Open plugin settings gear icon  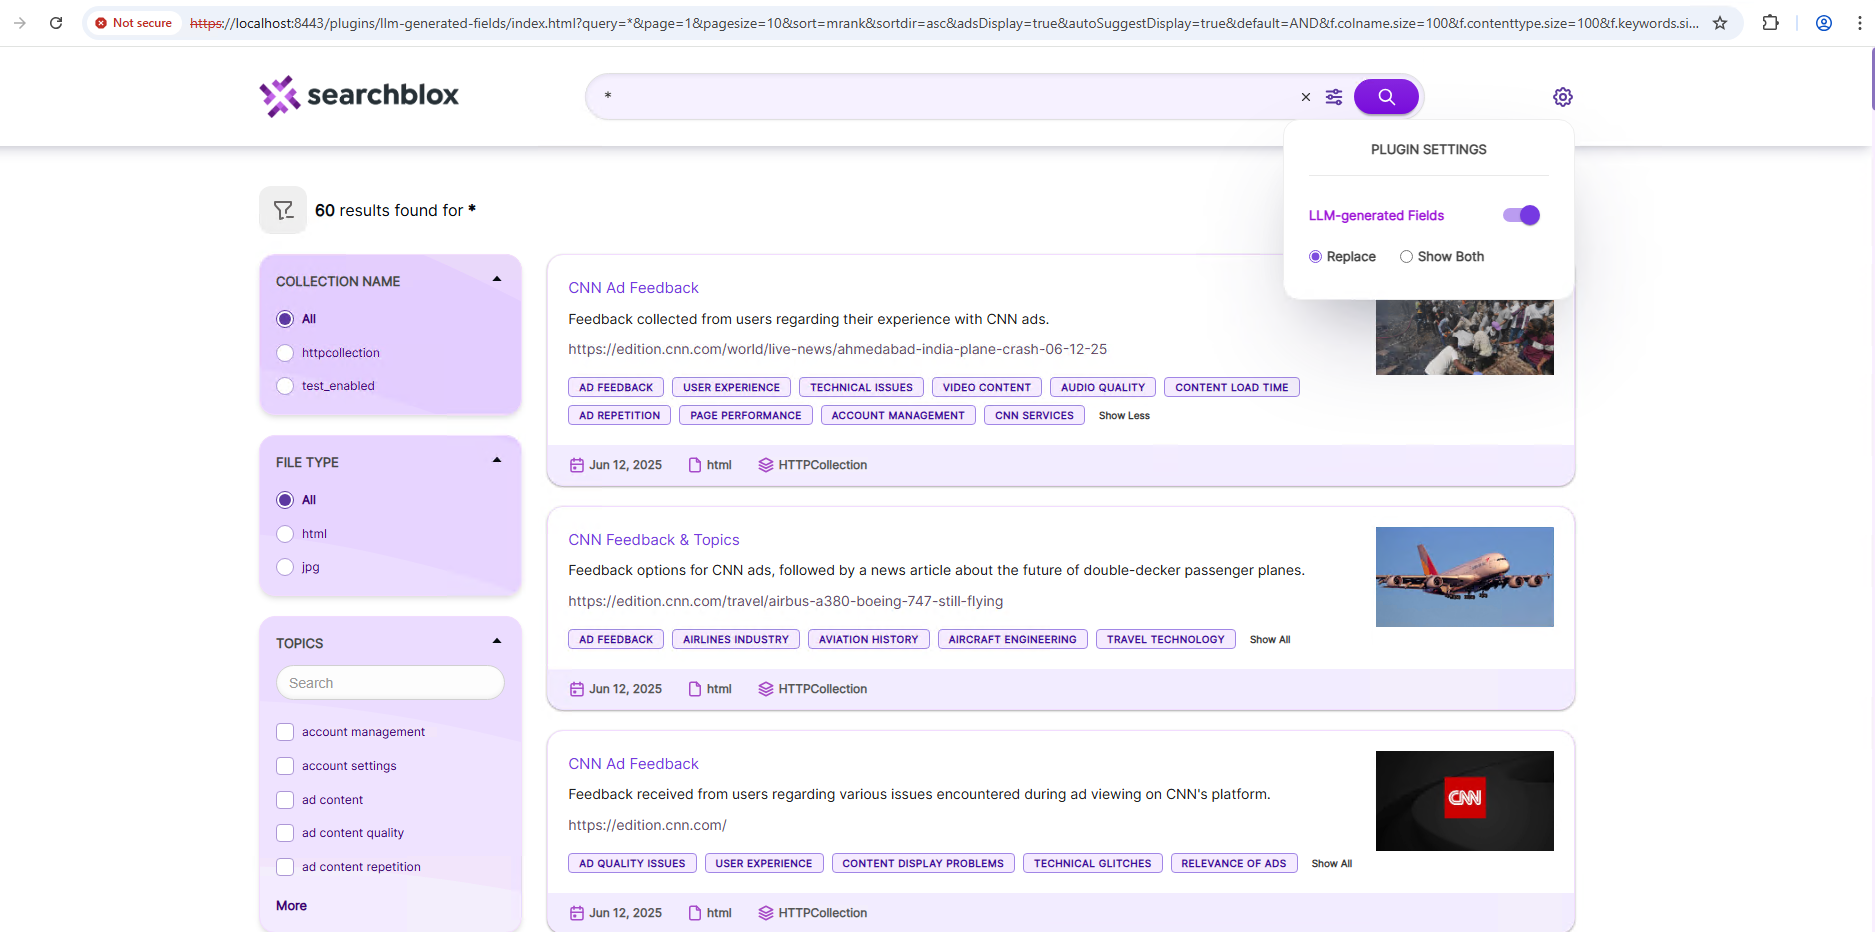(x=1562, y=97)
